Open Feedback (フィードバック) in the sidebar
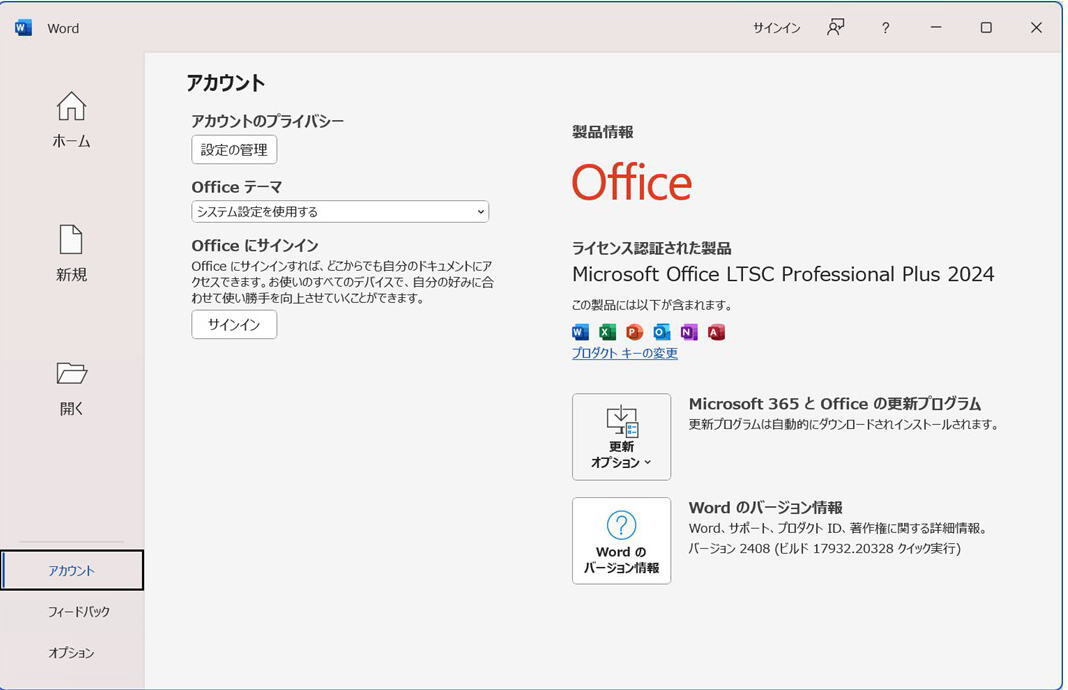This screenshot has width=1068, height=690. [x=78, y=611]
